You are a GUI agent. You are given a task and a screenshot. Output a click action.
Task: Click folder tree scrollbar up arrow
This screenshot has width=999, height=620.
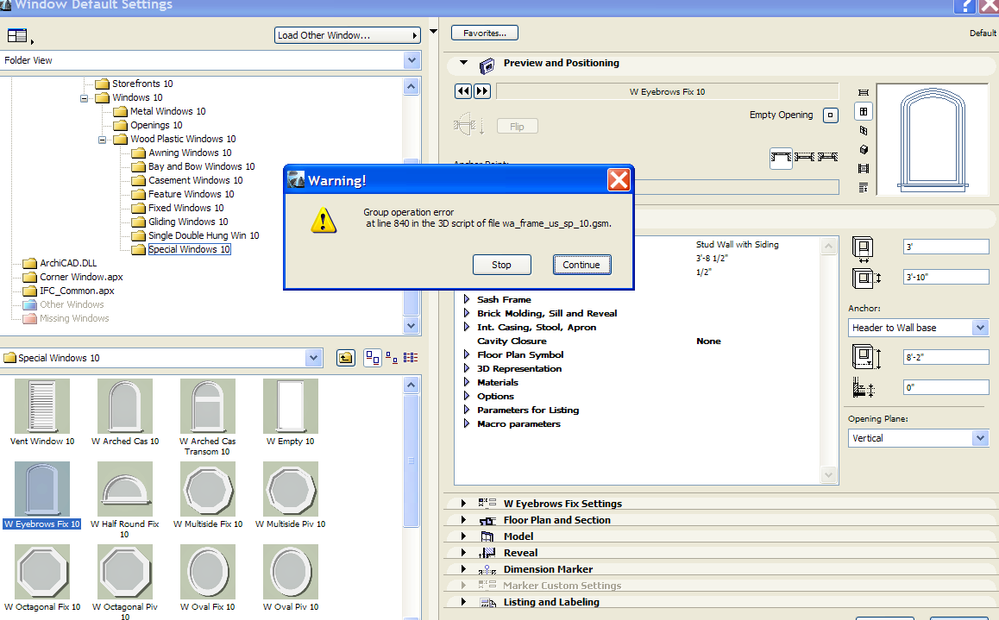(x=412, y=87)
